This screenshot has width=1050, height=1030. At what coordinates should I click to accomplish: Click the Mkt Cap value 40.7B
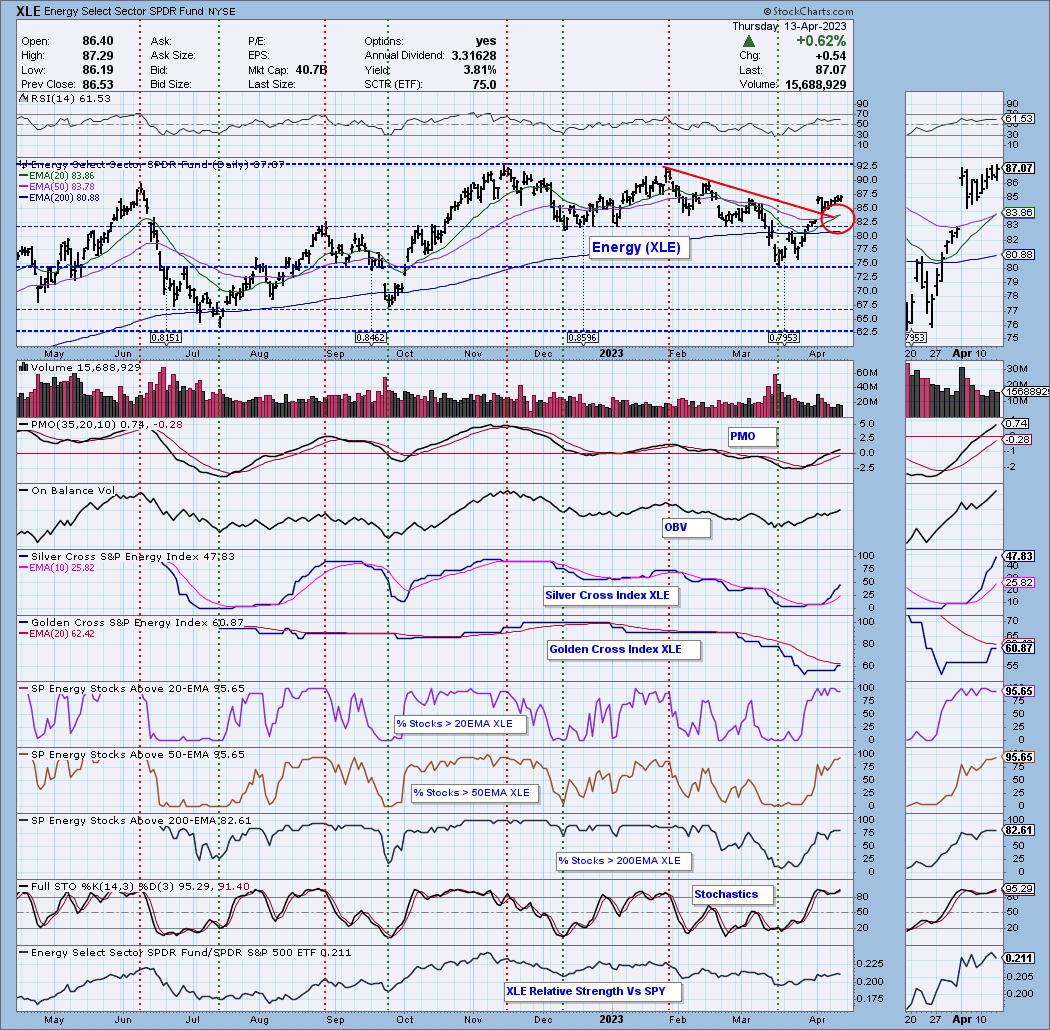(311, 70)
